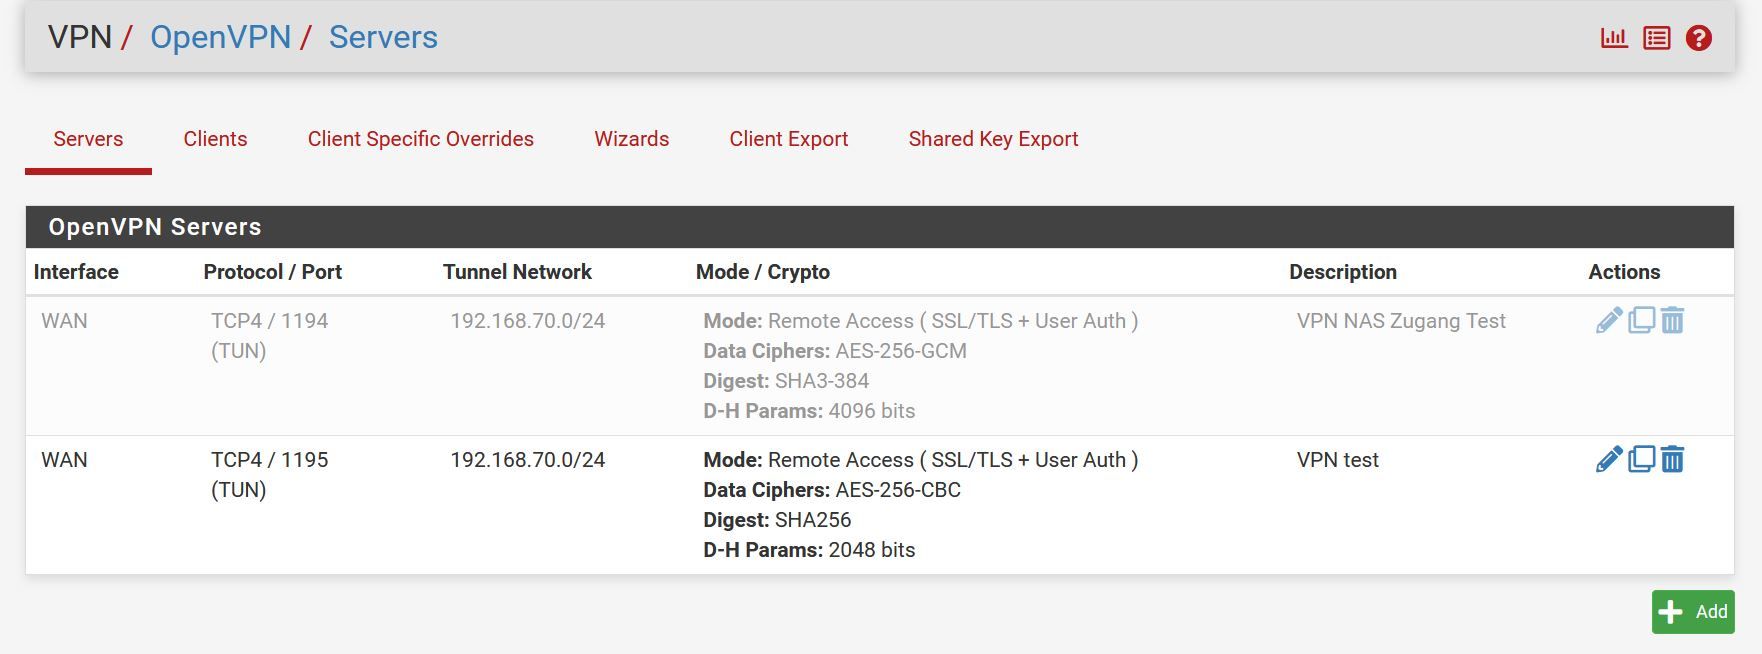This screenshot has height=654, width=1762.
Task: Duplicate the VPN test server entry
Action: (1641, 460)
